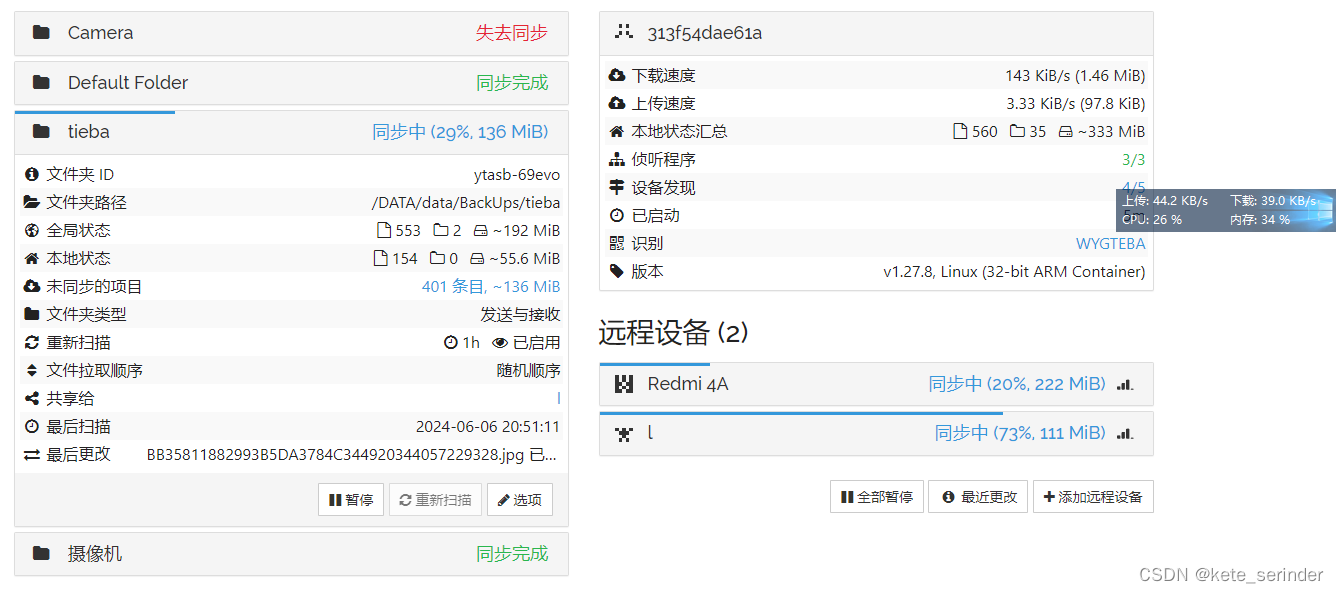Screen dimensions: 1339x593
Task: Click the blue sync progress bar of device l
Action: [800, 412]
